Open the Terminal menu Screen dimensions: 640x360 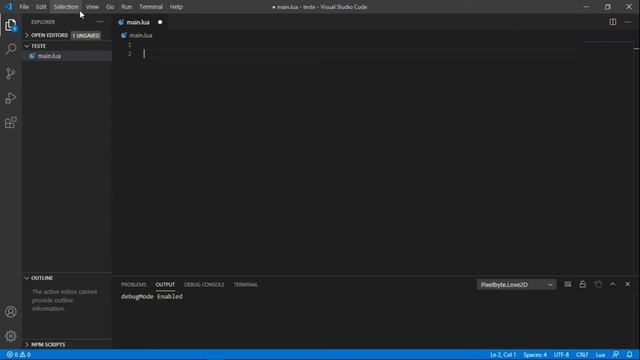[x=151, y=7]
